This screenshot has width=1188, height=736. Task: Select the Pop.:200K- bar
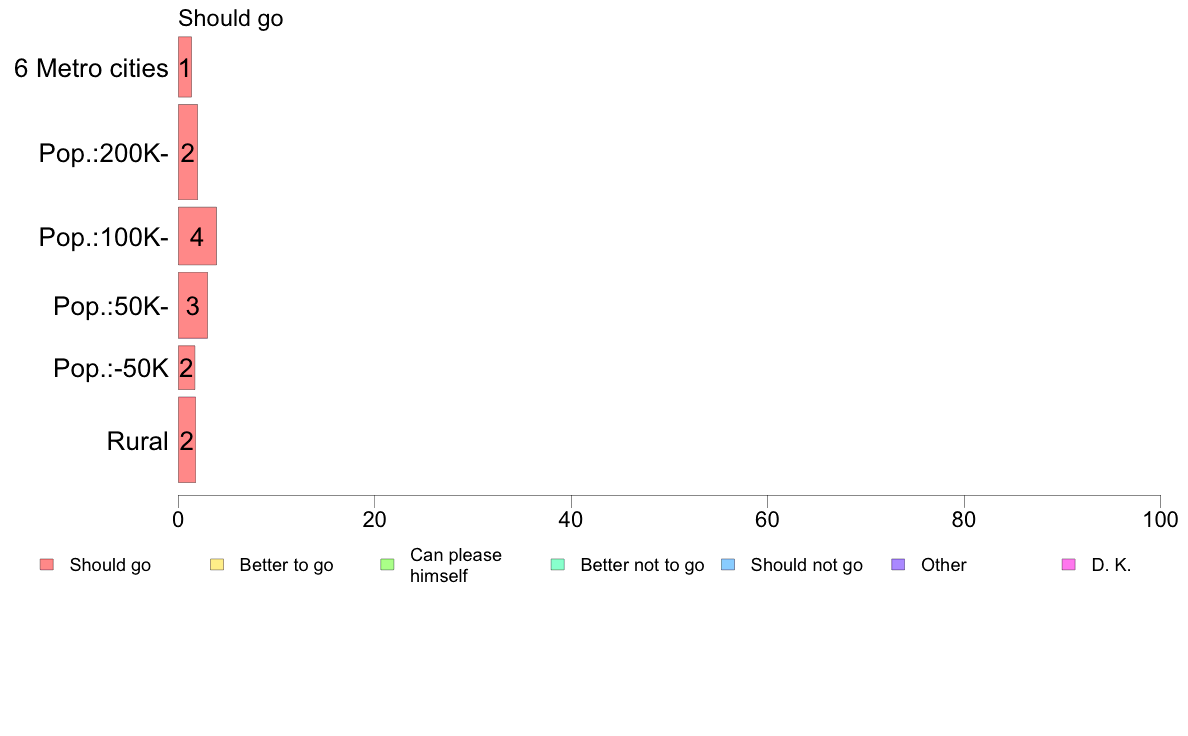(188, 152)
